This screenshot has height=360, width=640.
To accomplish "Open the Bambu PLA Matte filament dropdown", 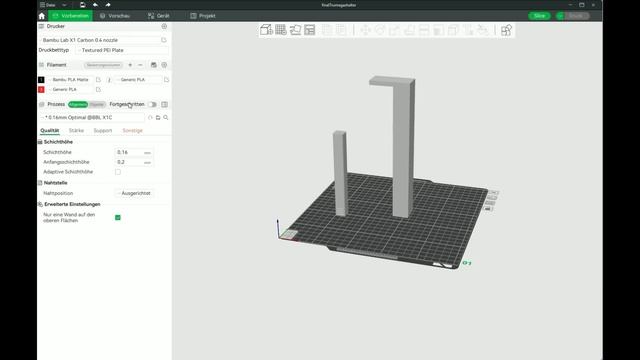I will pyautogui.click(x=71, y=80).
